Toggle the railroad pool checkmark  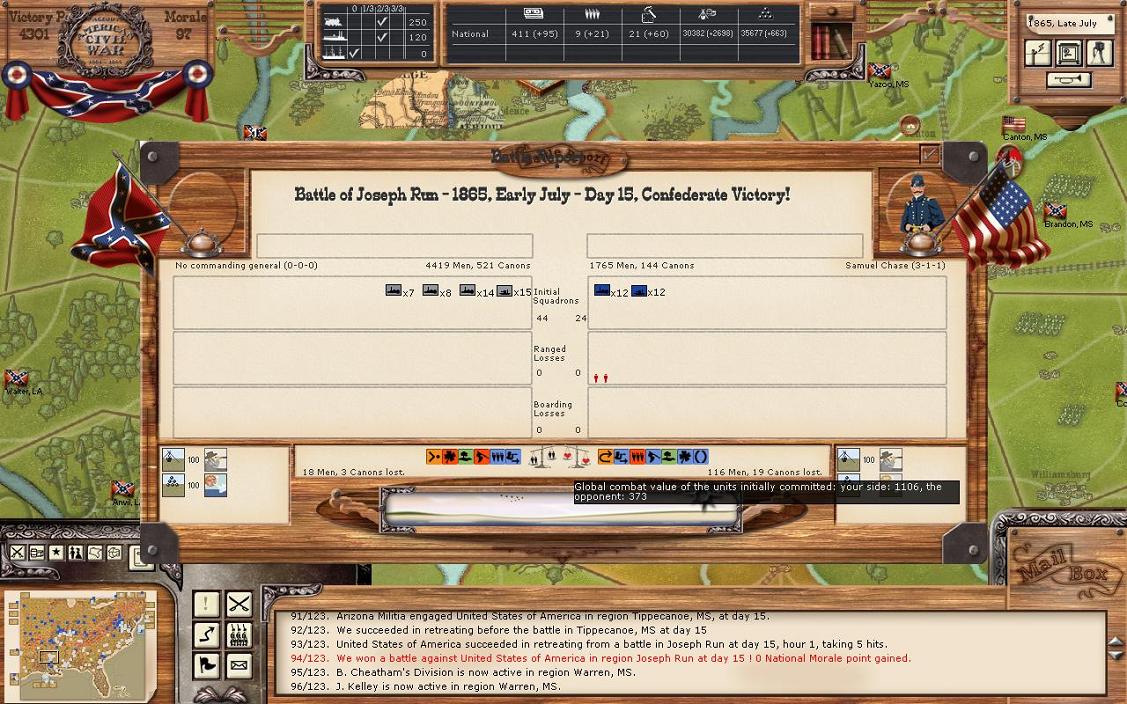click(x=381, y=22)
